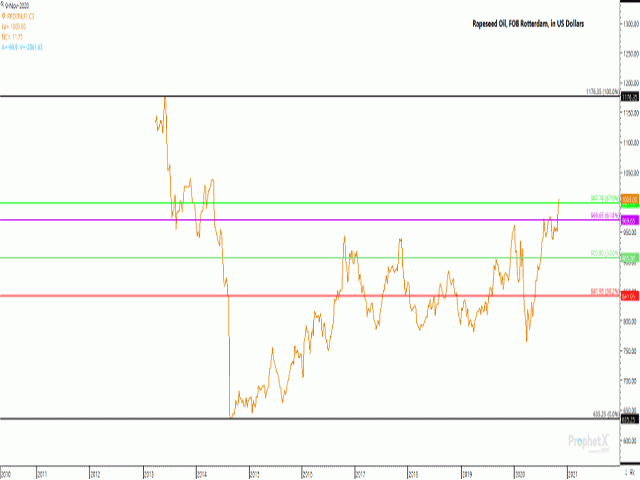Select the 0.0% Fibonacci level label
Viewport: 640px width, 480px height.
tap(606, 414)
